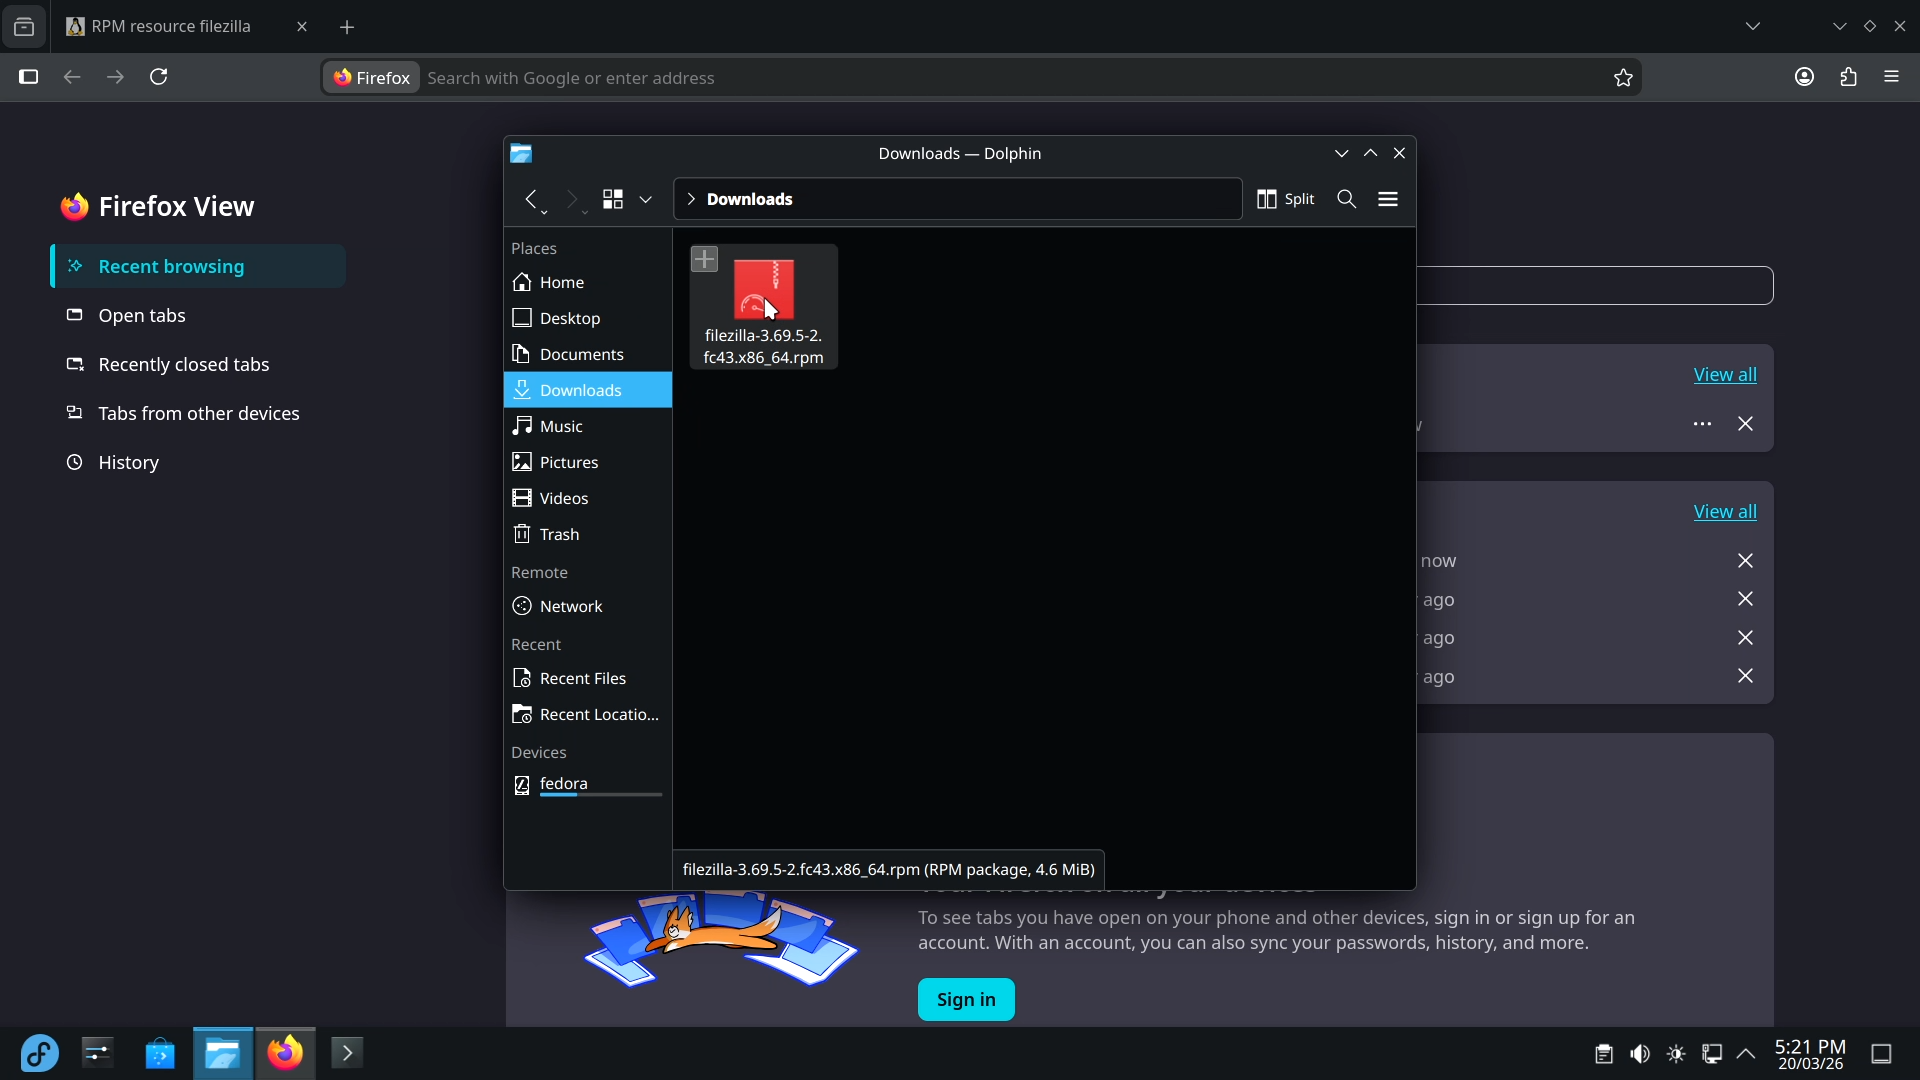Click the Sign in button

966,1000
